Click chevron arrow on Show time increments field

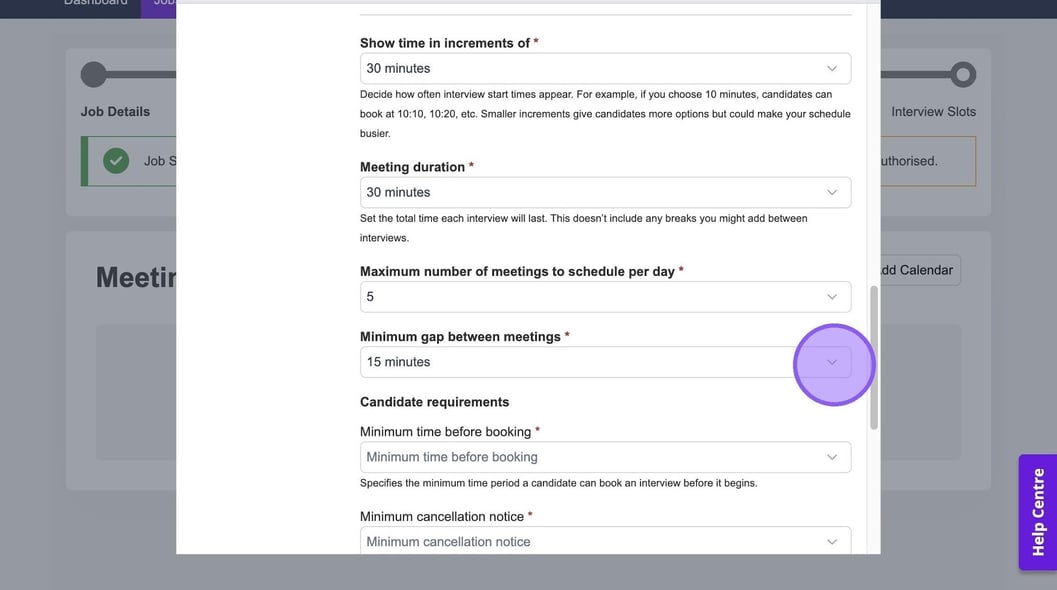(831, 69)
